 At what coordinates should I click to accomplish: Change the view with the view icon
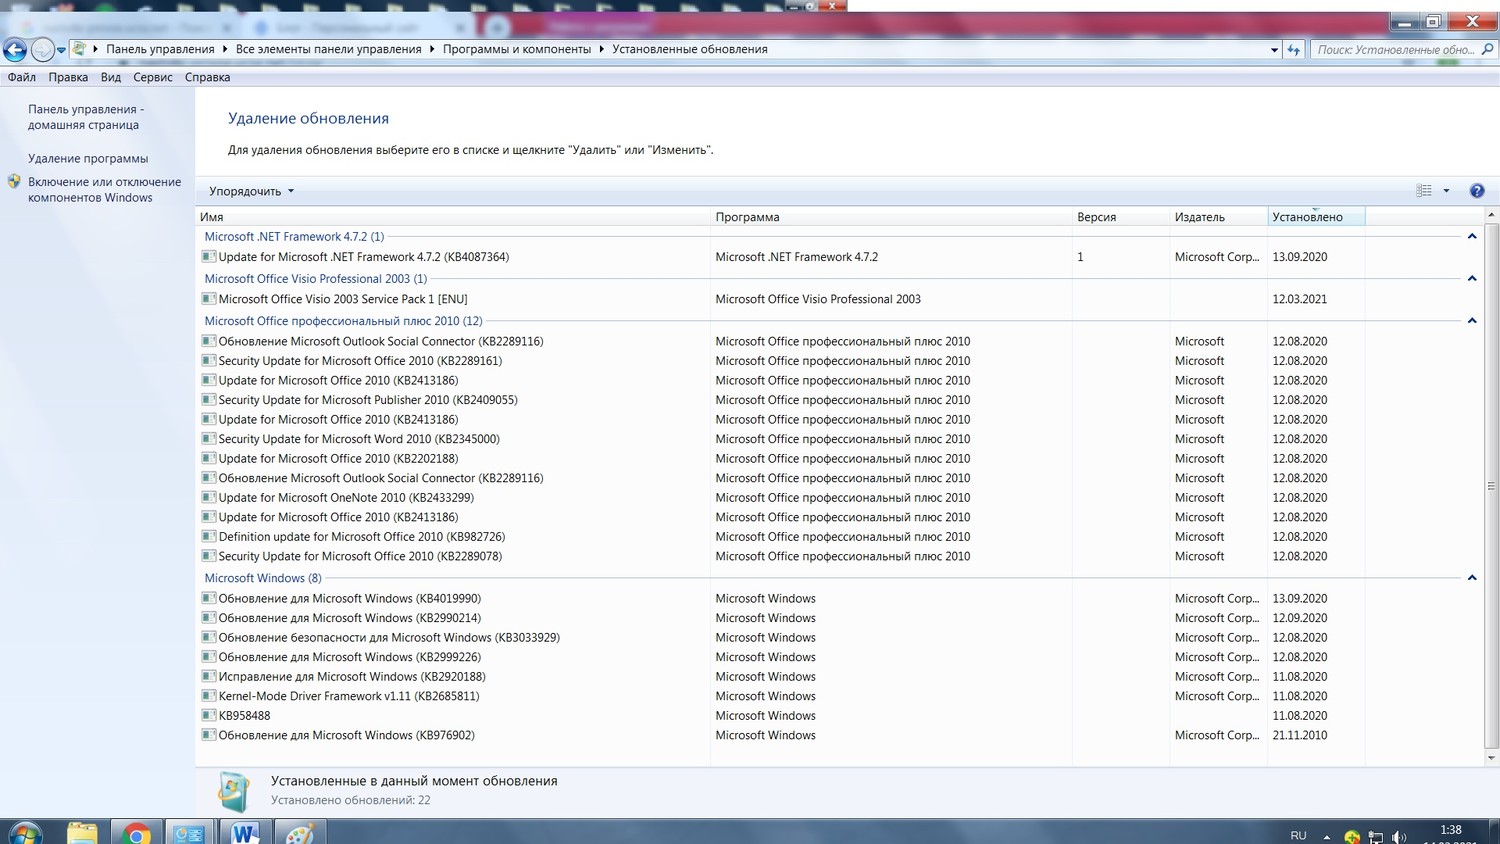click(x=1424, y=190)
